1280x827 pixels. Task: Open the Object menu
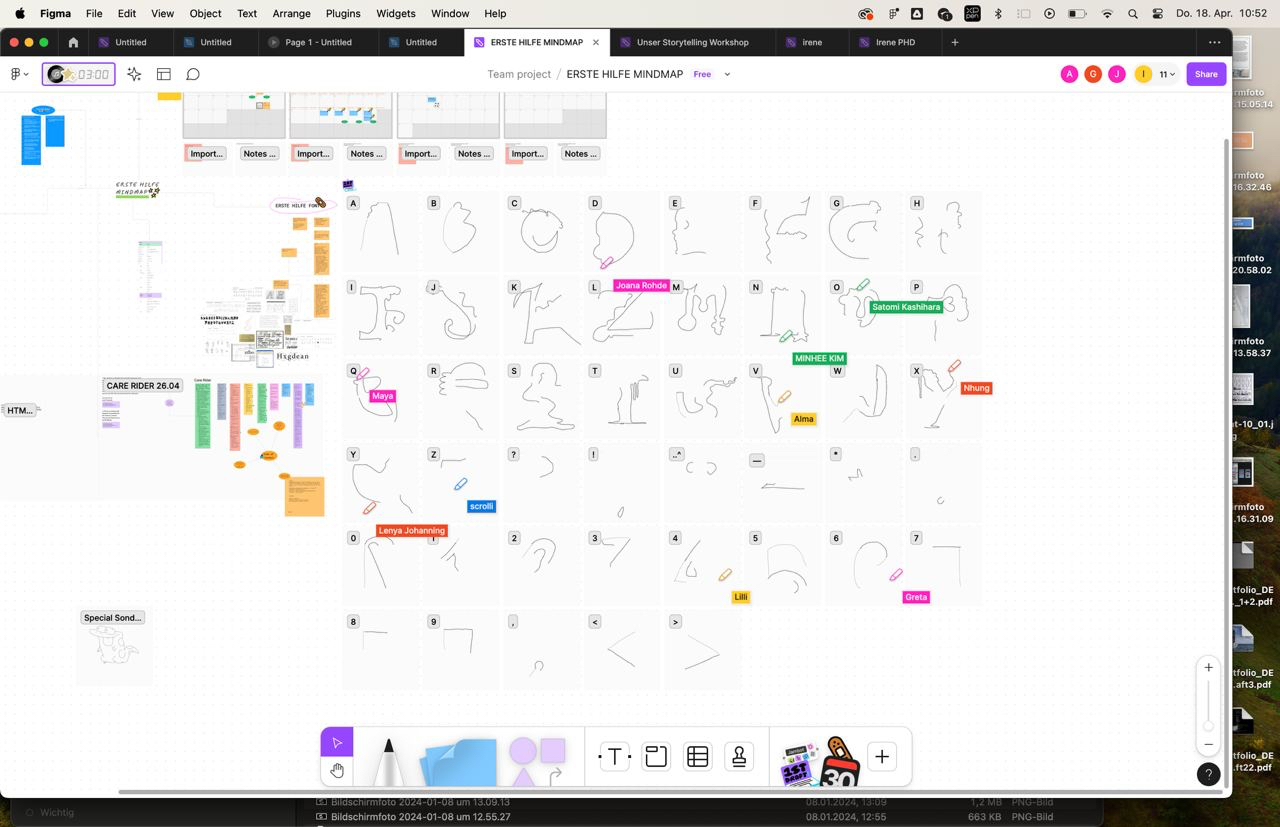205,14
